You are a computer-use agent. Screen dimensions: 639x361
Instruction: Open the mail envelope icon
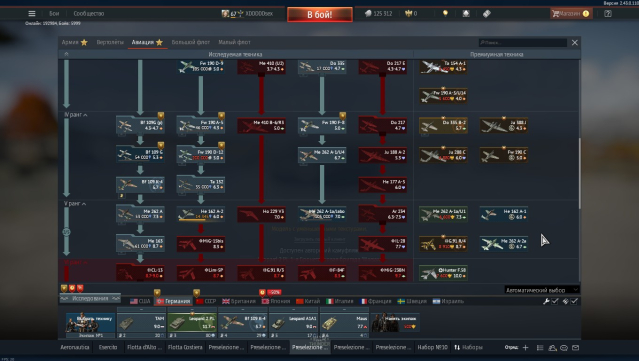coord(575,348)
